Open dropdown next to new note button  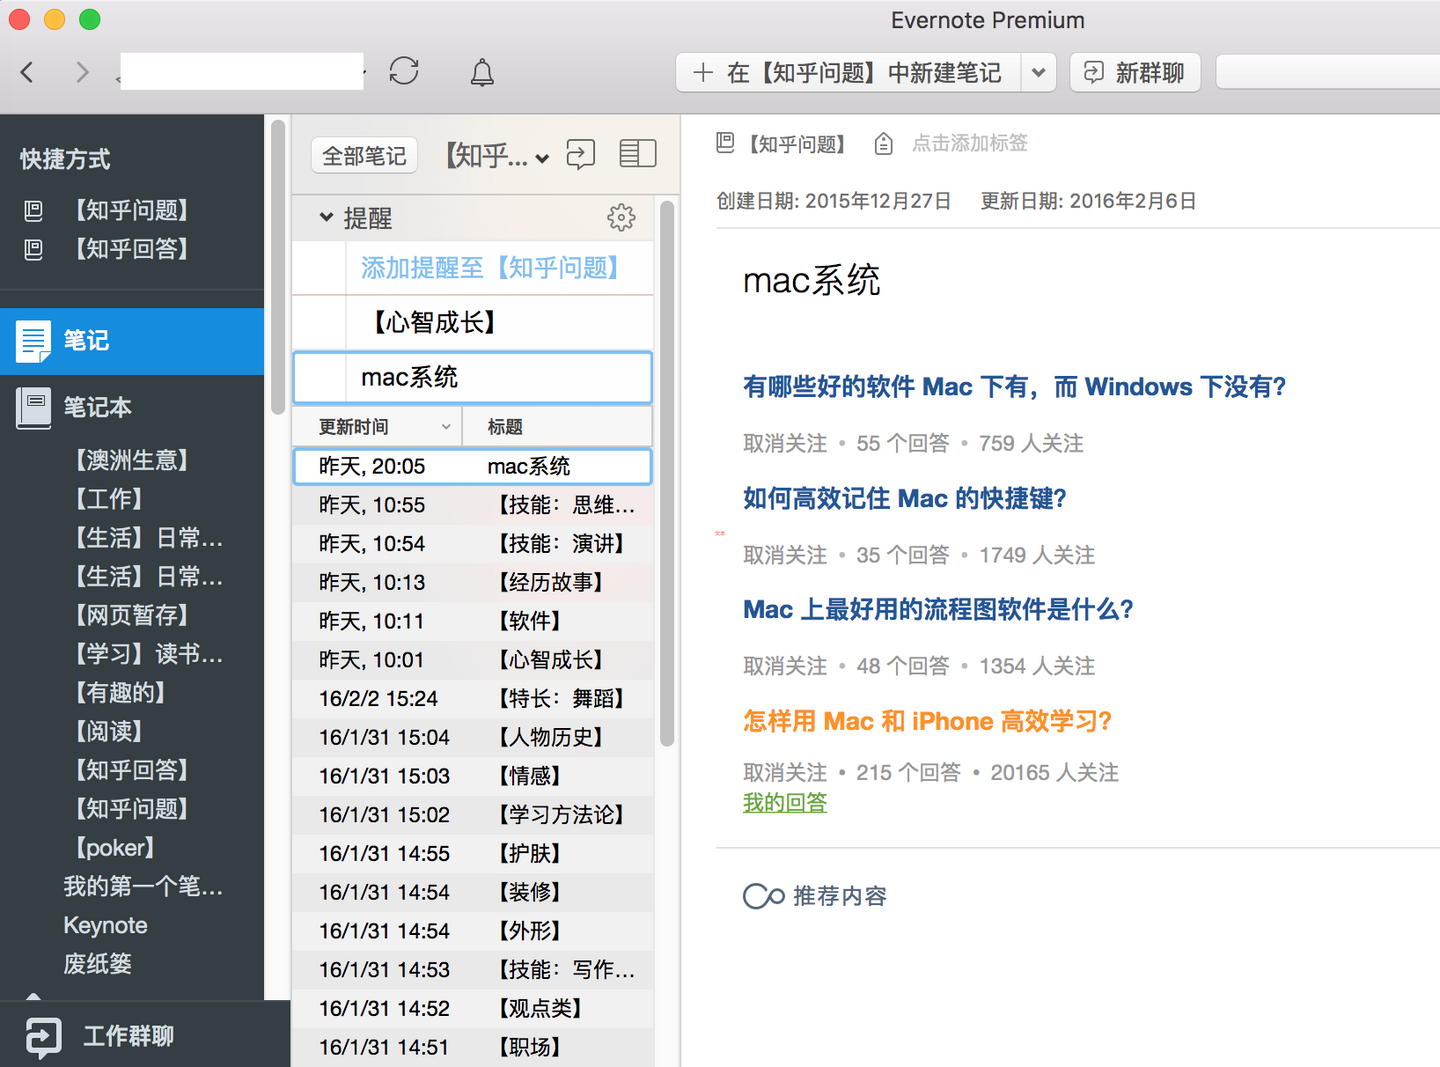[1038, 72]
